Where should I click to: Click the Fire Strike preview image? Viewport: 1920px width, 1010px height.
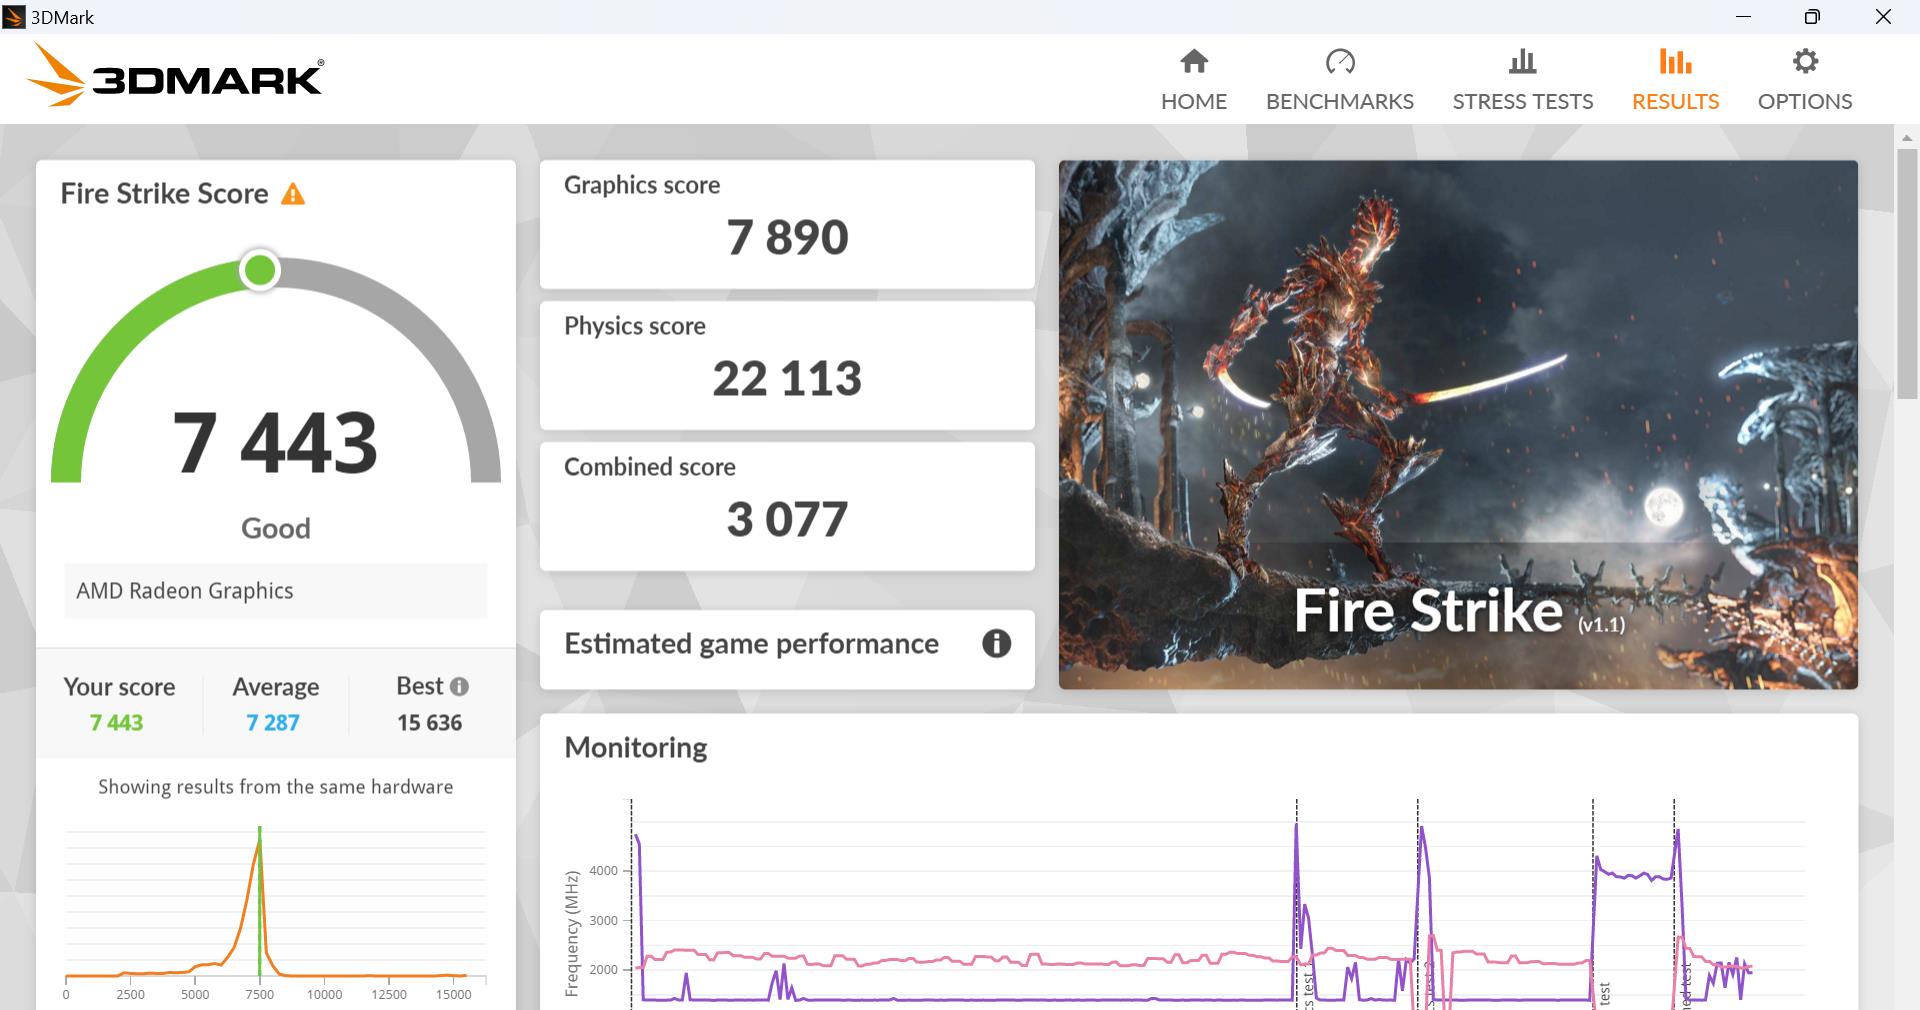point(1458,424)
